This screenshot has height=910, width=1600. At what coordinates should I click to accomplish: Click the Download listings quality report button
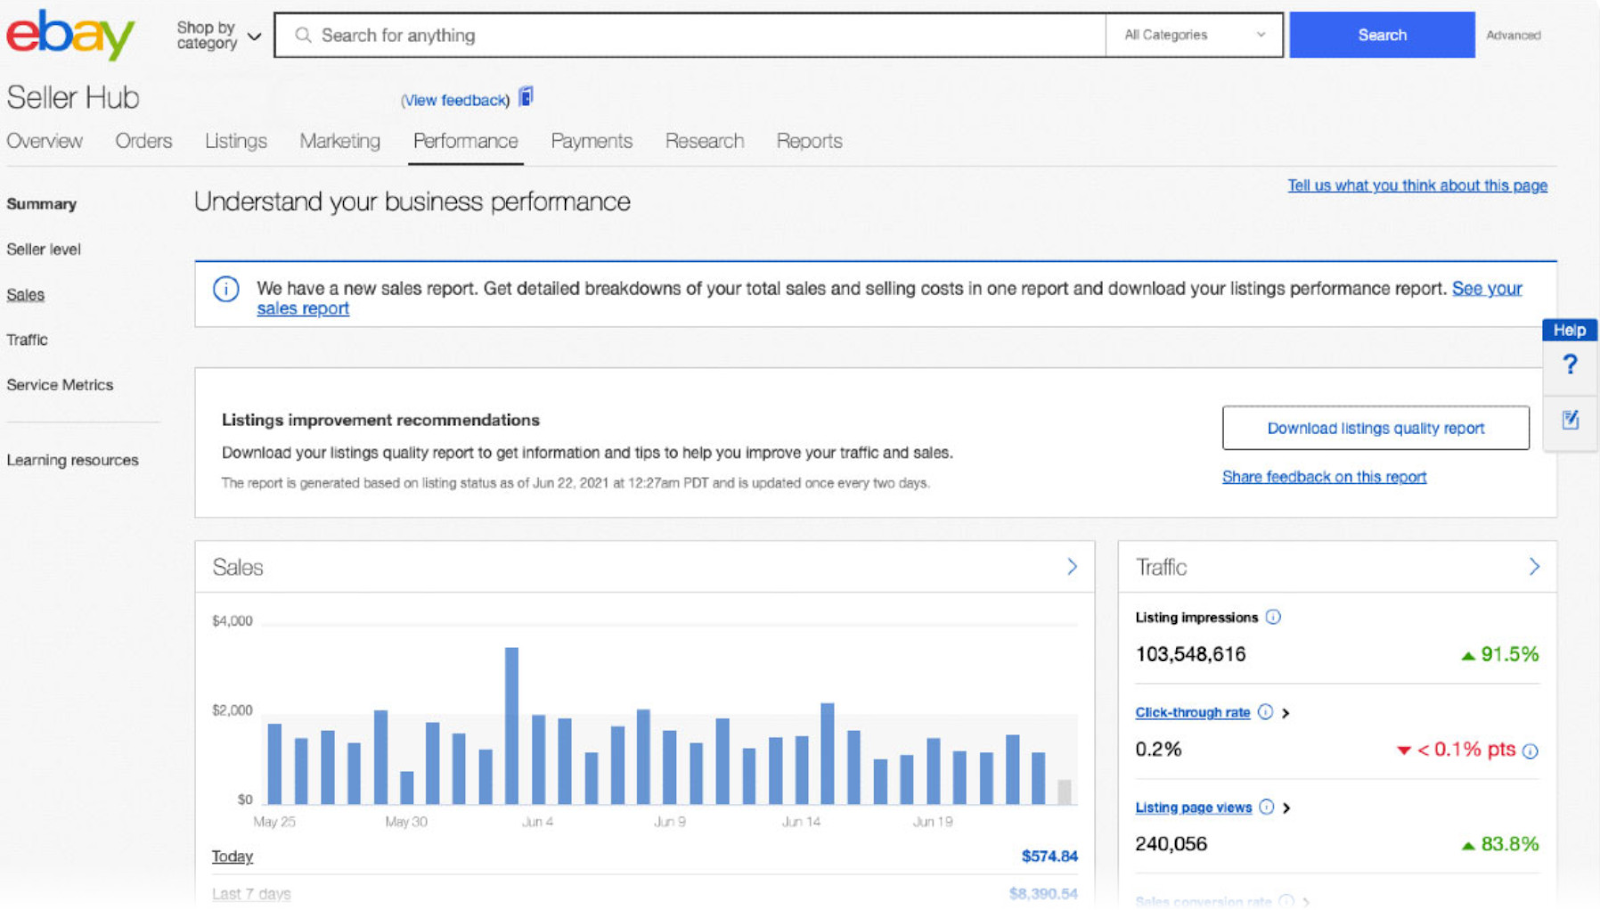pos(1375,427)
